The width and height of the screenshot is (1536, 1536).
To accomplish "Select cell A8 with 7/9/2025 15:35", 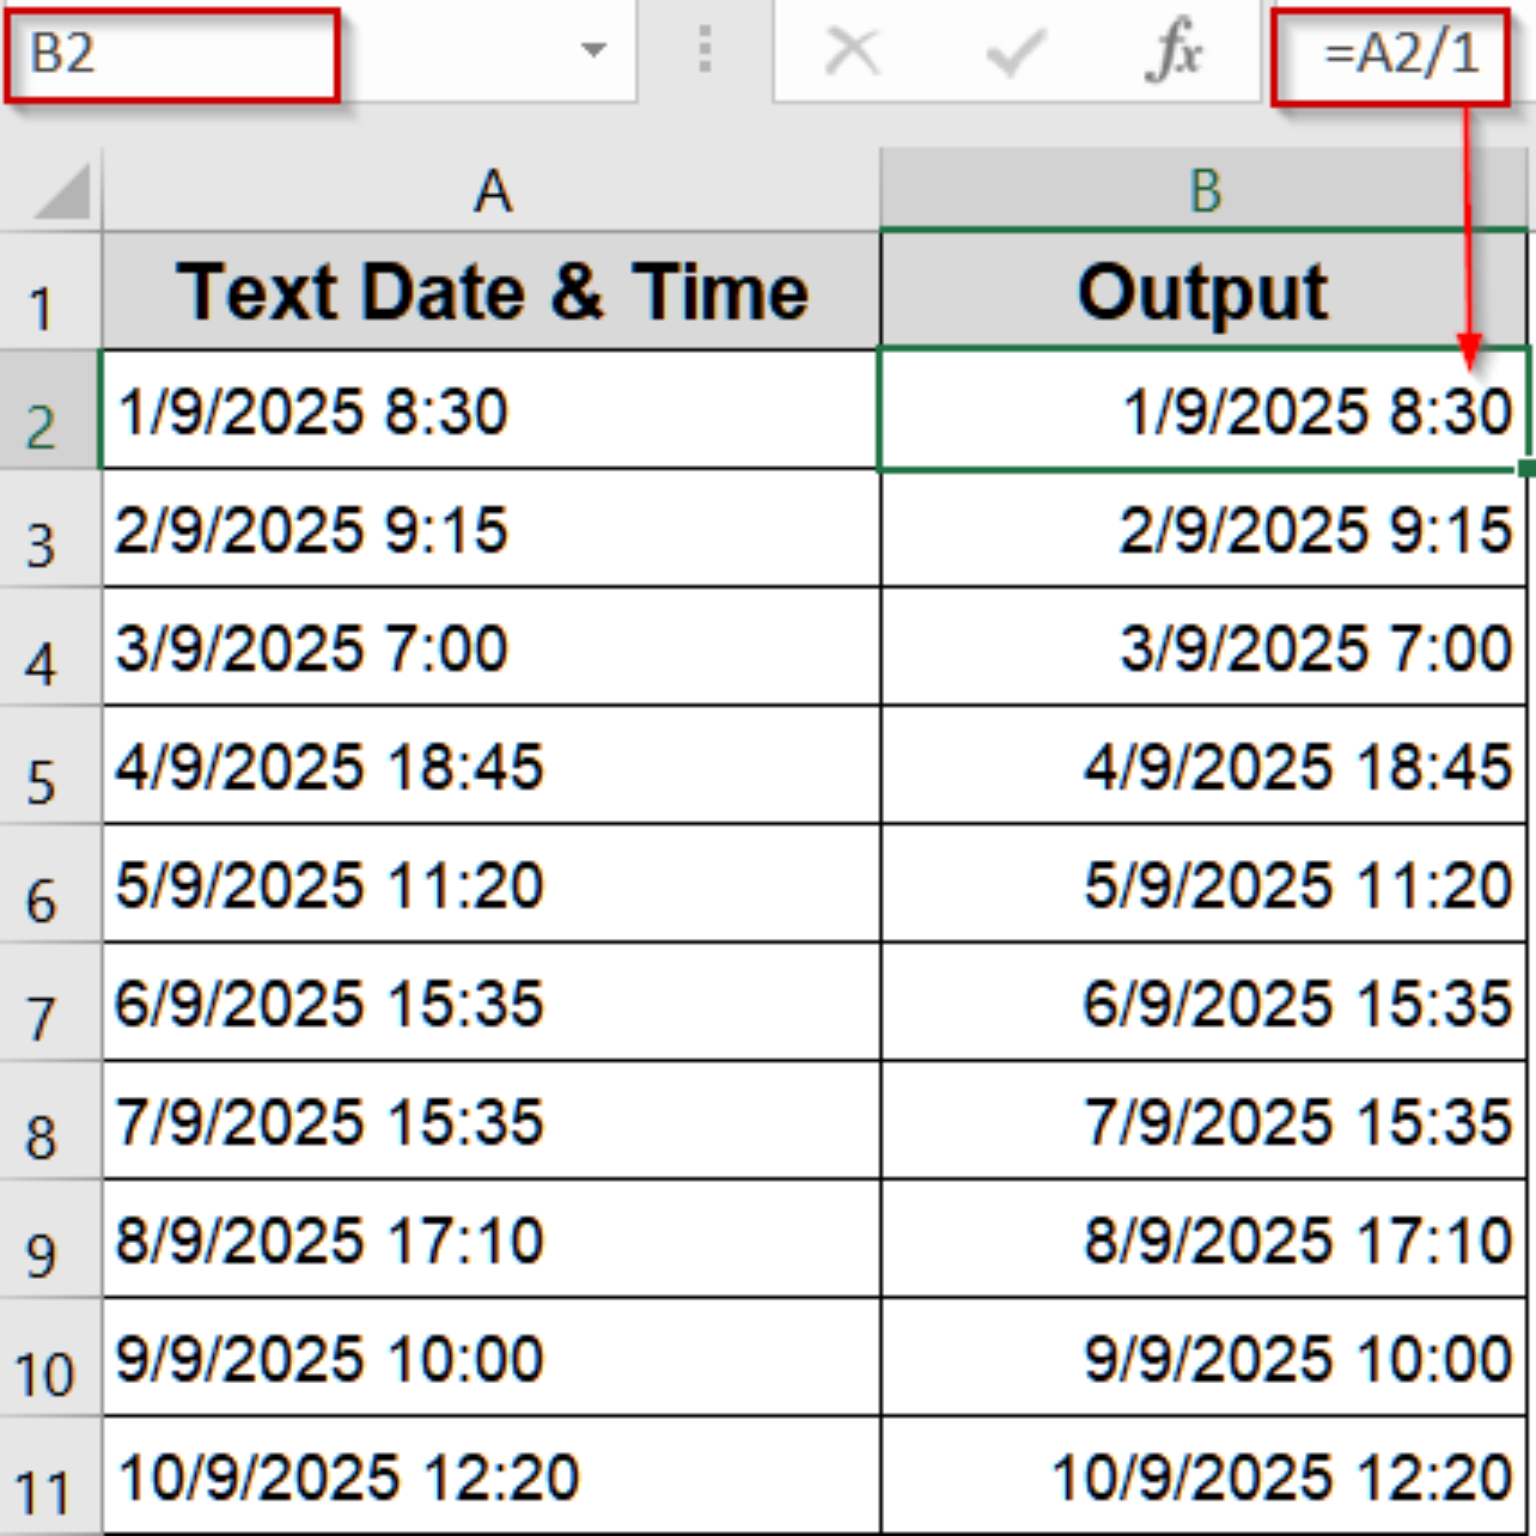I will (x=491, y=1120).
